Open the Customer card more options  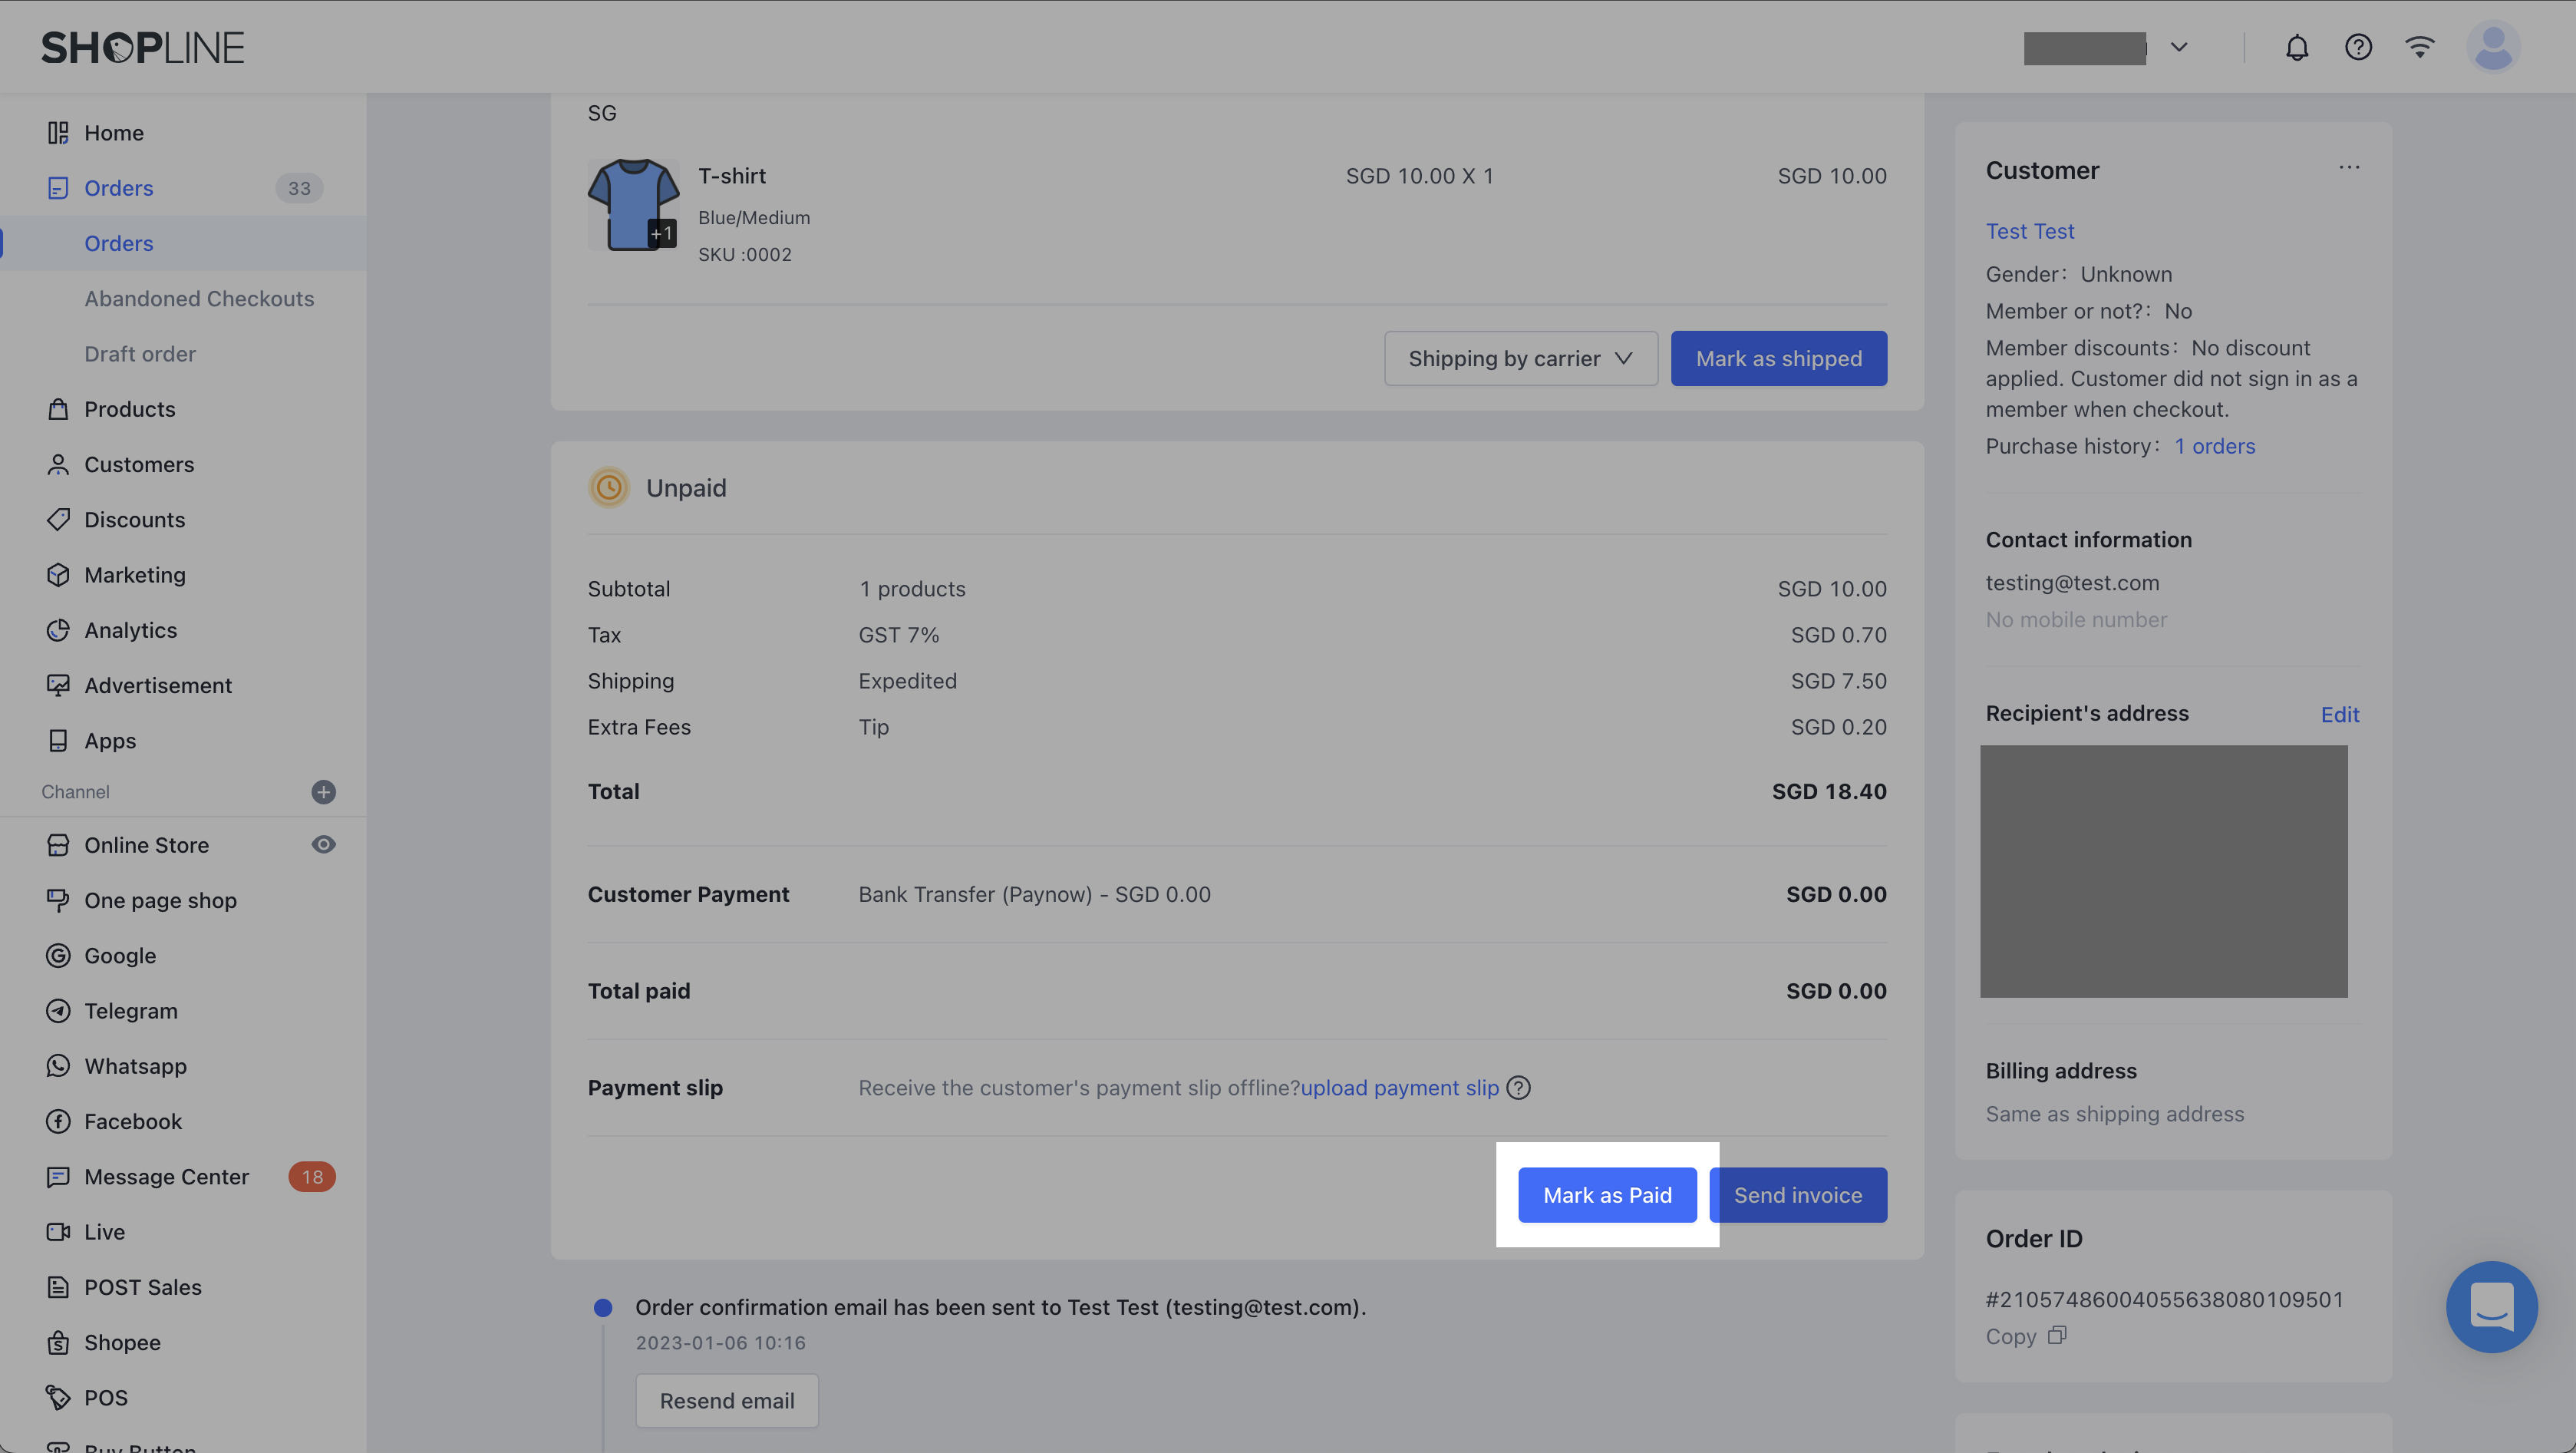pyautogui.click(x=2349, y=168)
